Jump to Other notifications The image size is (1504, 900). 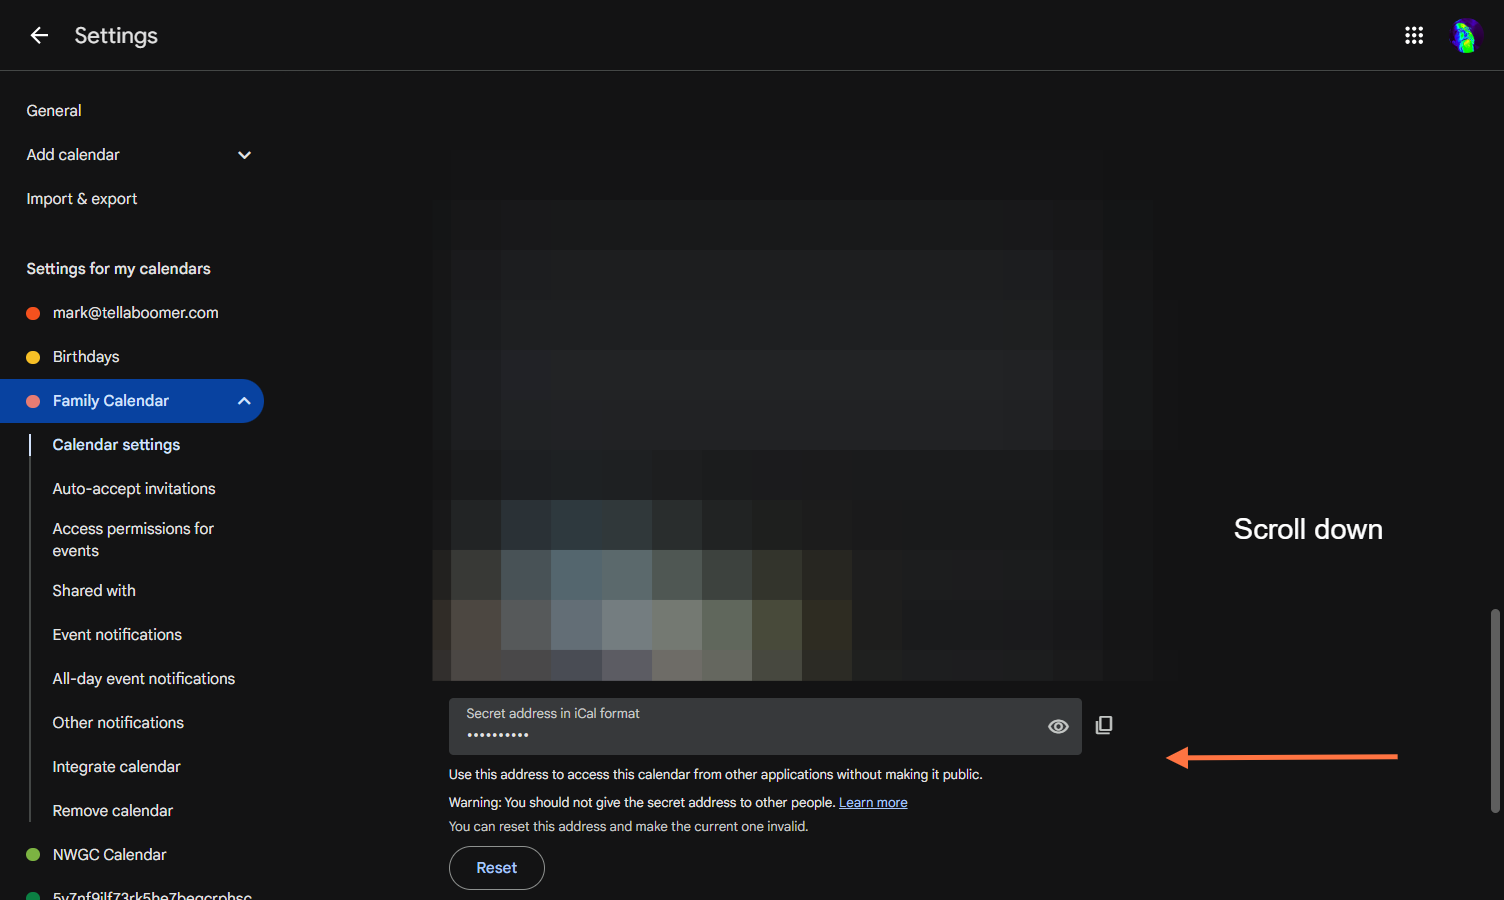(118, 723)
